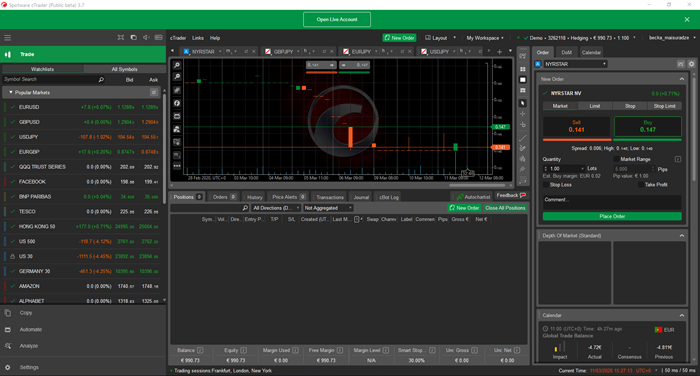
Task: Click the Feedback button
Action: point(511,195)
